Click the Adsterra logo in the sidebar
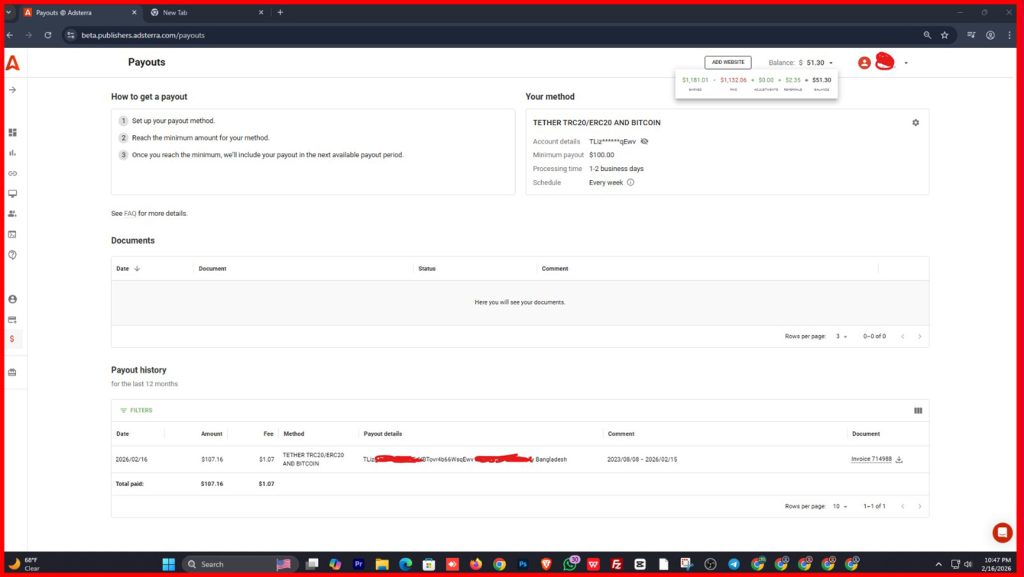The image size is (1024, 577). click(x=12, y=63)
